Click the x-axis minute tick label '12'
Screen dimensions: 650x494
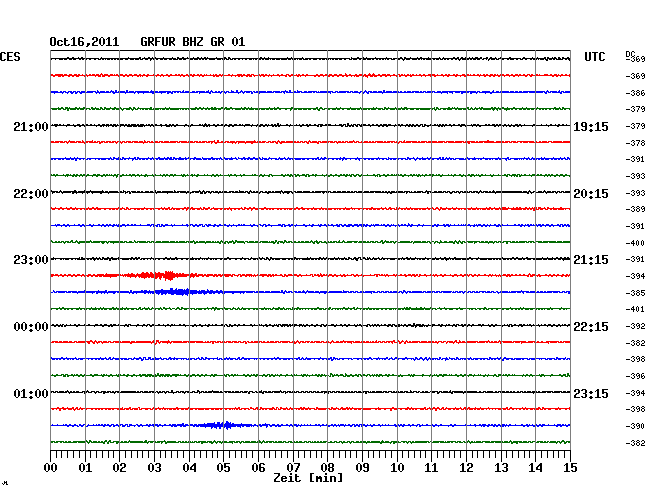click(466, 468)
